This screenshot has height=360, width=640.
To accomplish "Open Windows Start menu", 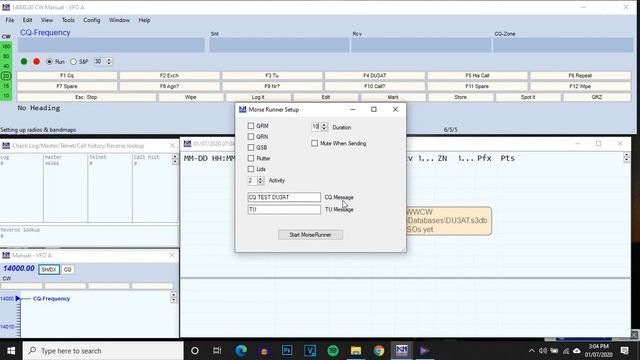I will 11,351.
